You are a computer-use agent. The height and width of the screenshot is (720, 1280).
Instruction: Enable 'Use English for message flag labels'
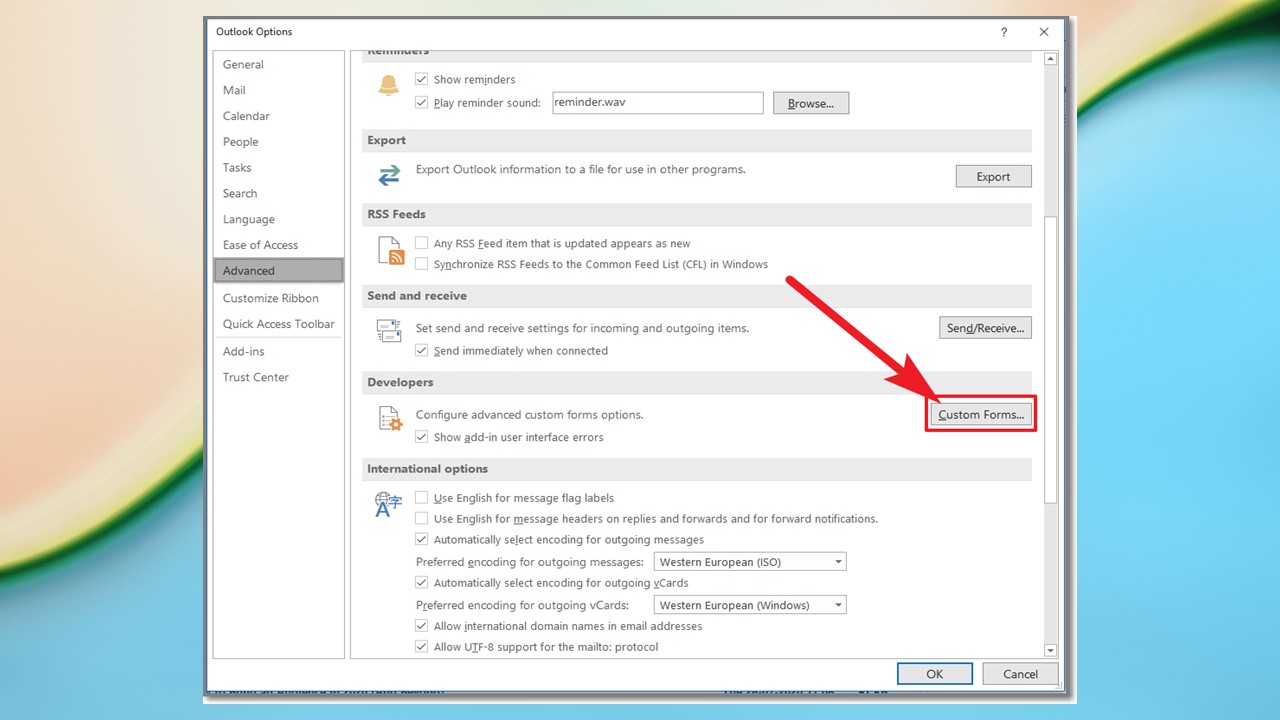pos(421,497)
